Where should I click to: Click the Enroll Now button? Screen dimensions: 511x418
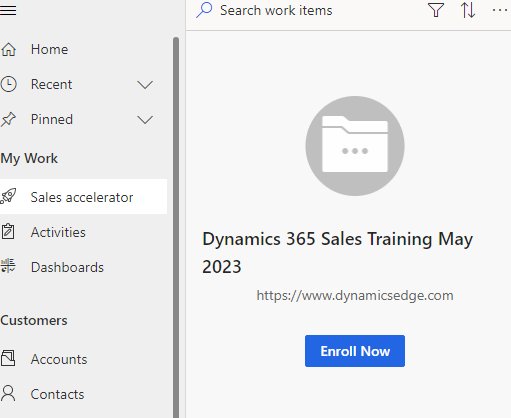click(x=355, y=351)
